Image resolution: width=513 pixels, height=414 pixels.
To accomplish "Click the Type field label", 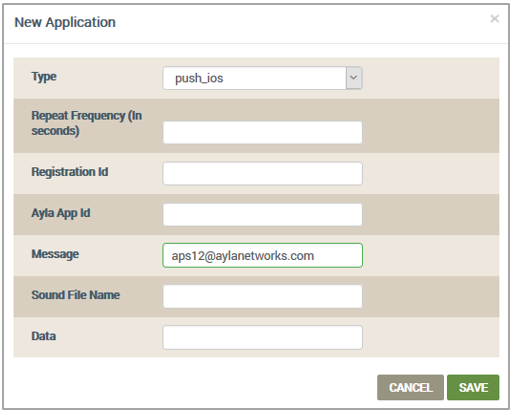I will click(x=44, y=77).
